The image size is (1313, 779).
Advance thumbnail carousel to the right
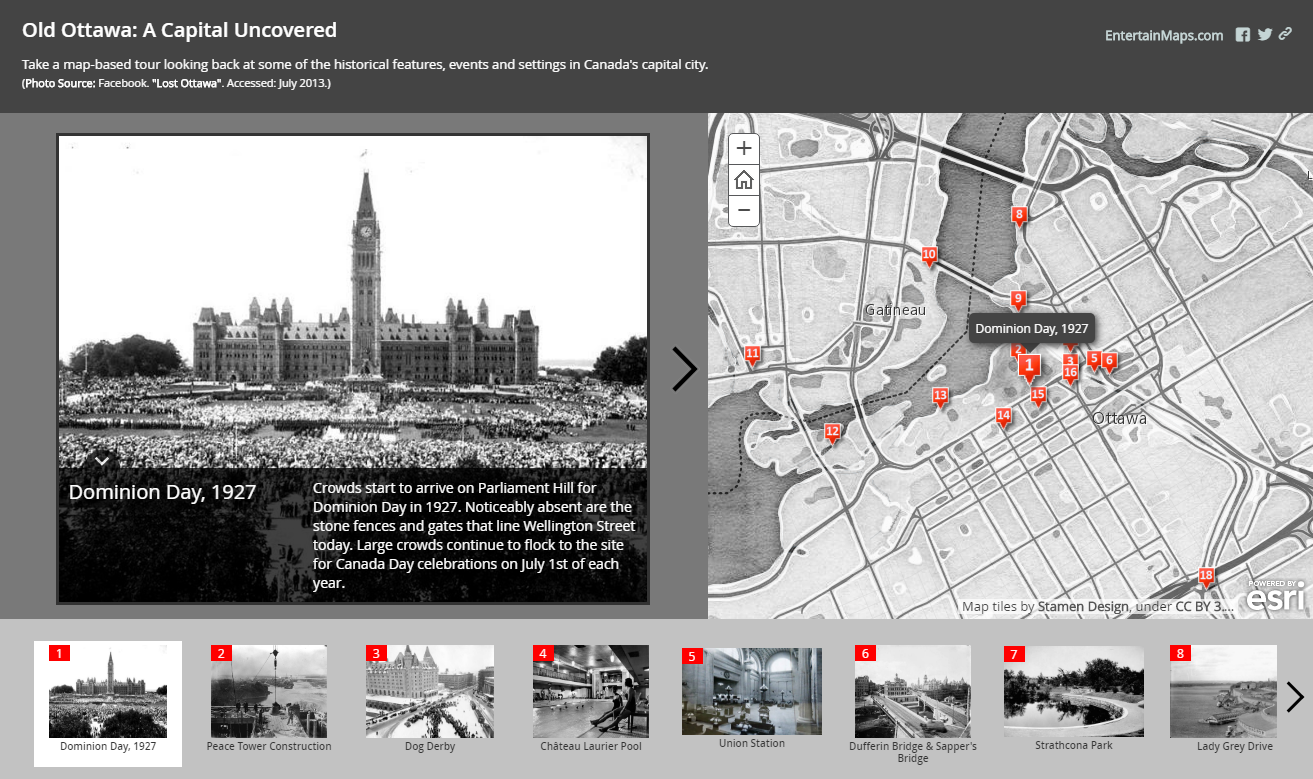coord(1295,697)
